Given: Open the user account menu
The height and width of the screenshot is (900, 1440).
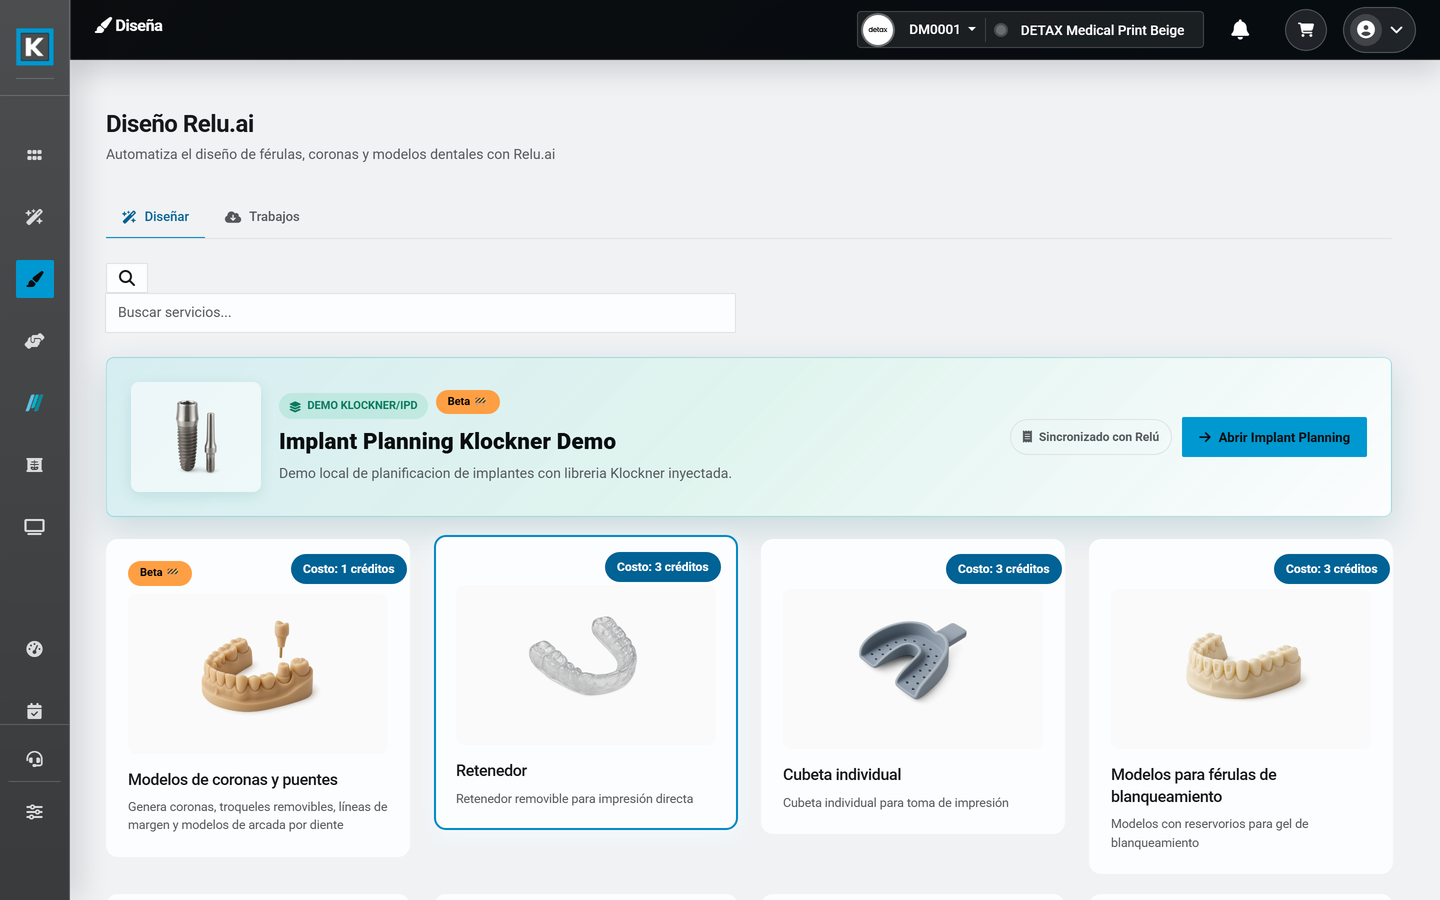Looking at the screenshot, I should [1379, 30].
